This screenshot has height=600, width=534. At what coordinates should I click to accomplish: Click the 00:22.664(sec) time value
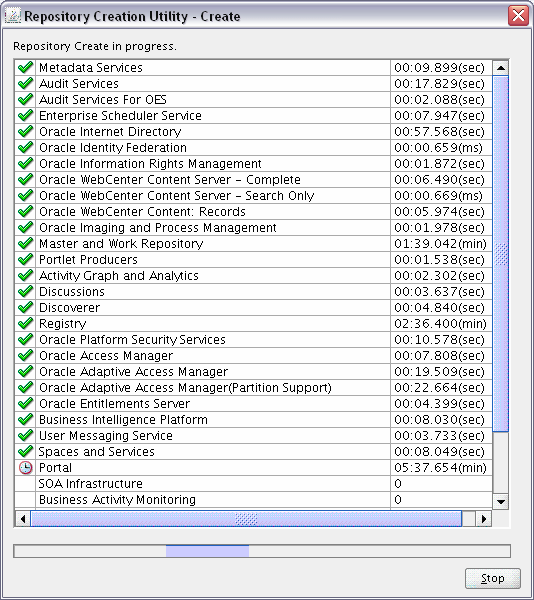point(440,388)
